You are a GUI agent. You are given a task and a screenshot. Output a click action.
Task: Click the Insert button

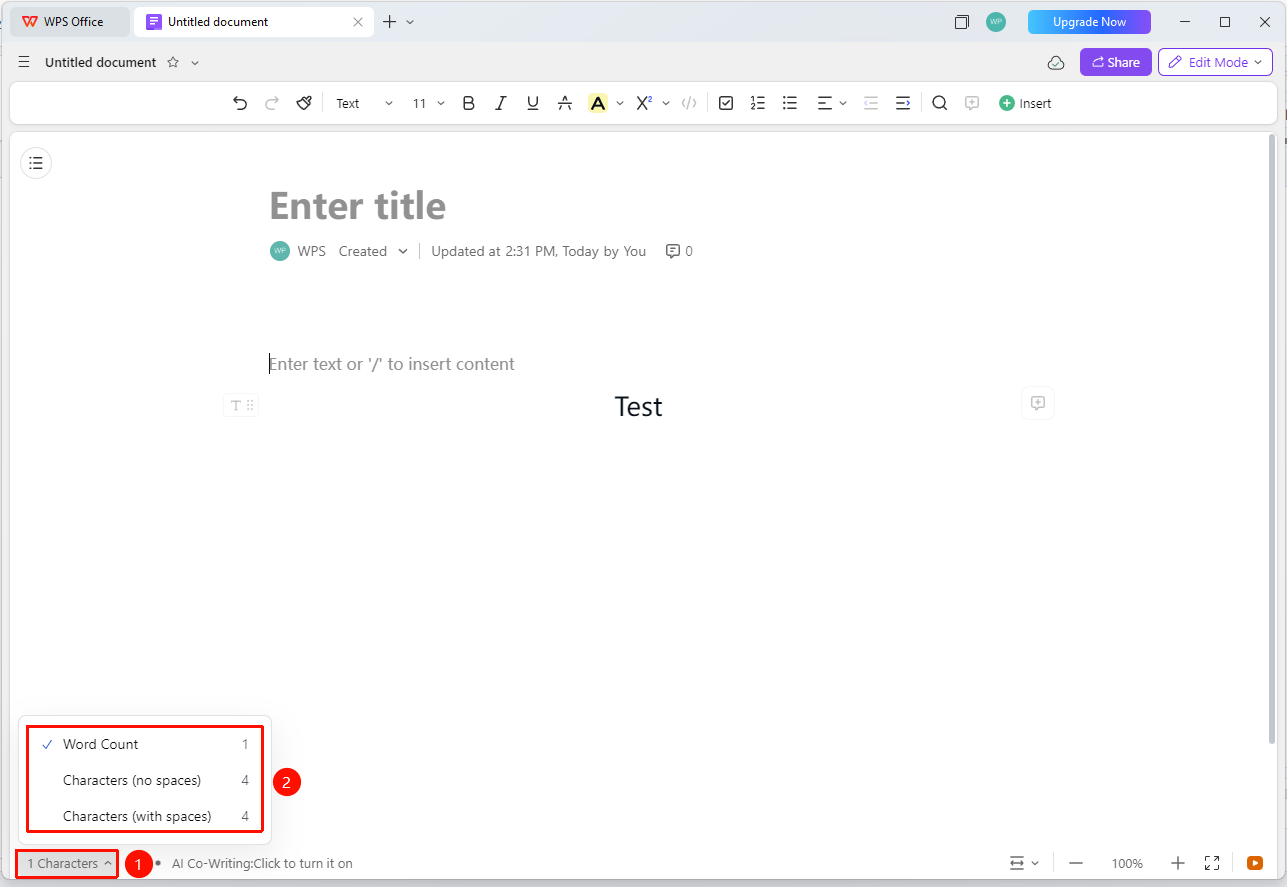(1026, 103)
